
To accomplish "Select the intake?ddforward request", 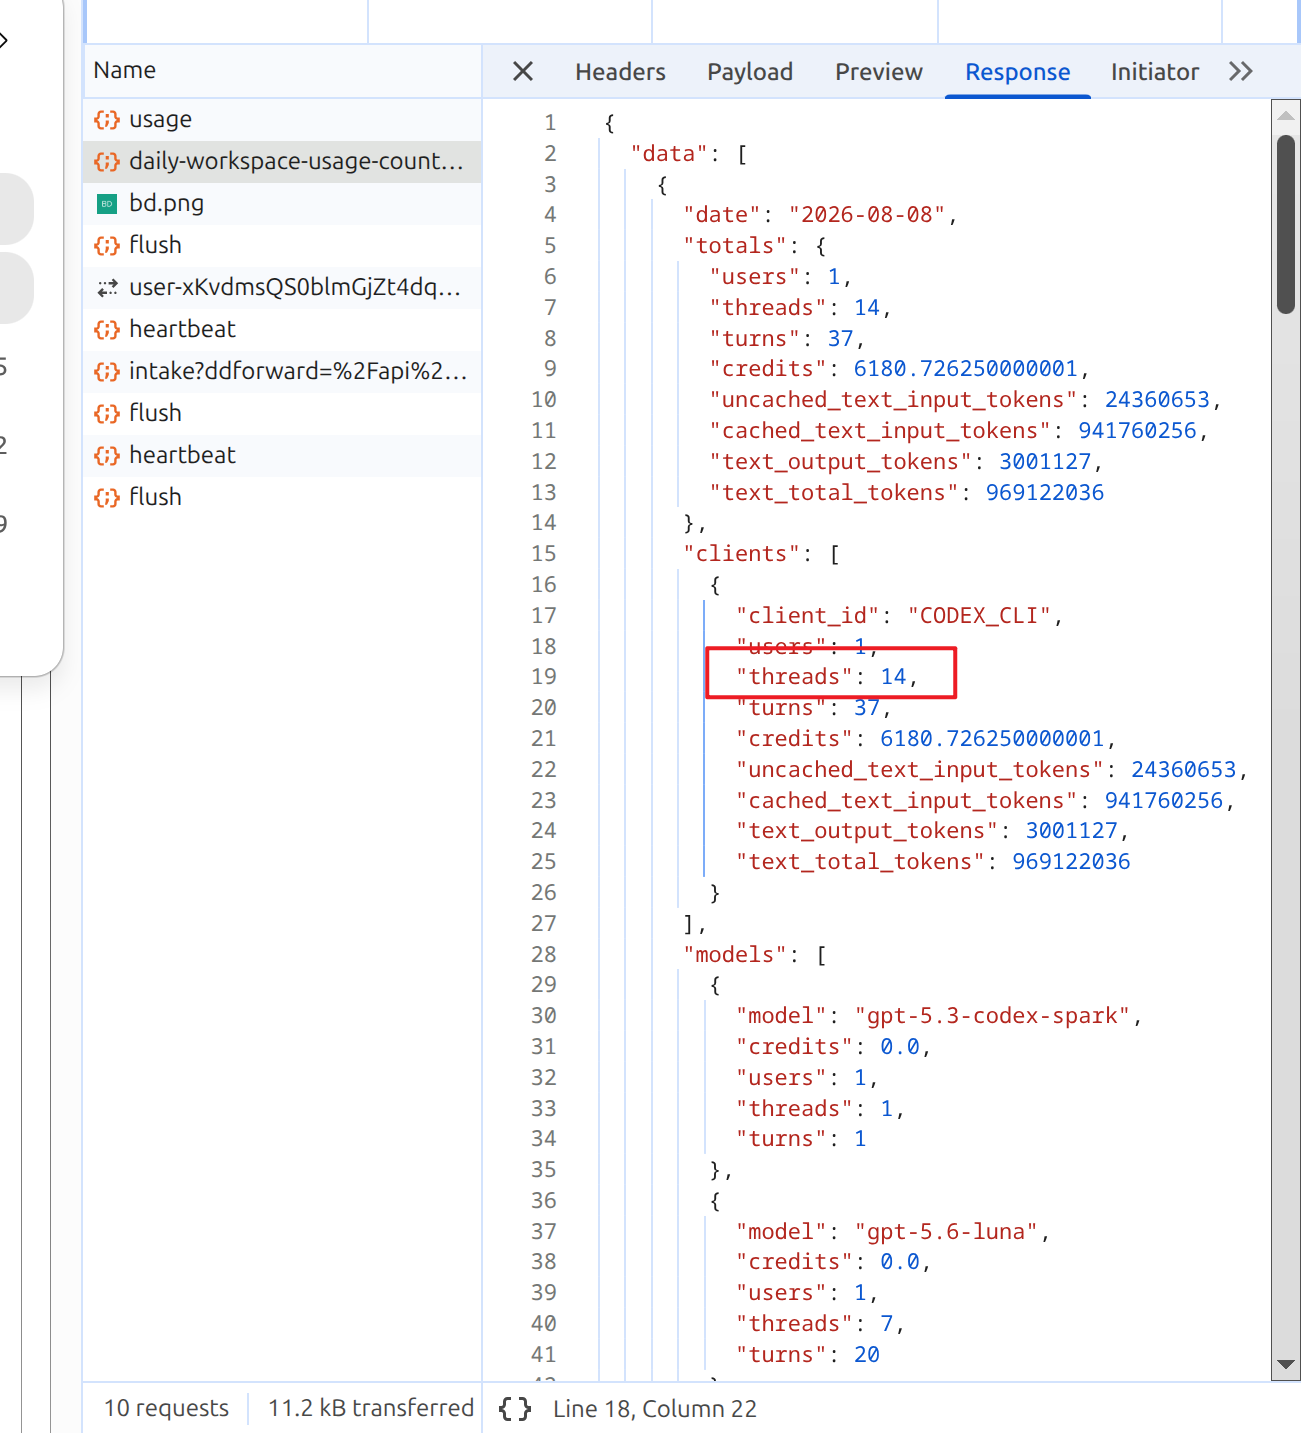I will tap(282, 371).
